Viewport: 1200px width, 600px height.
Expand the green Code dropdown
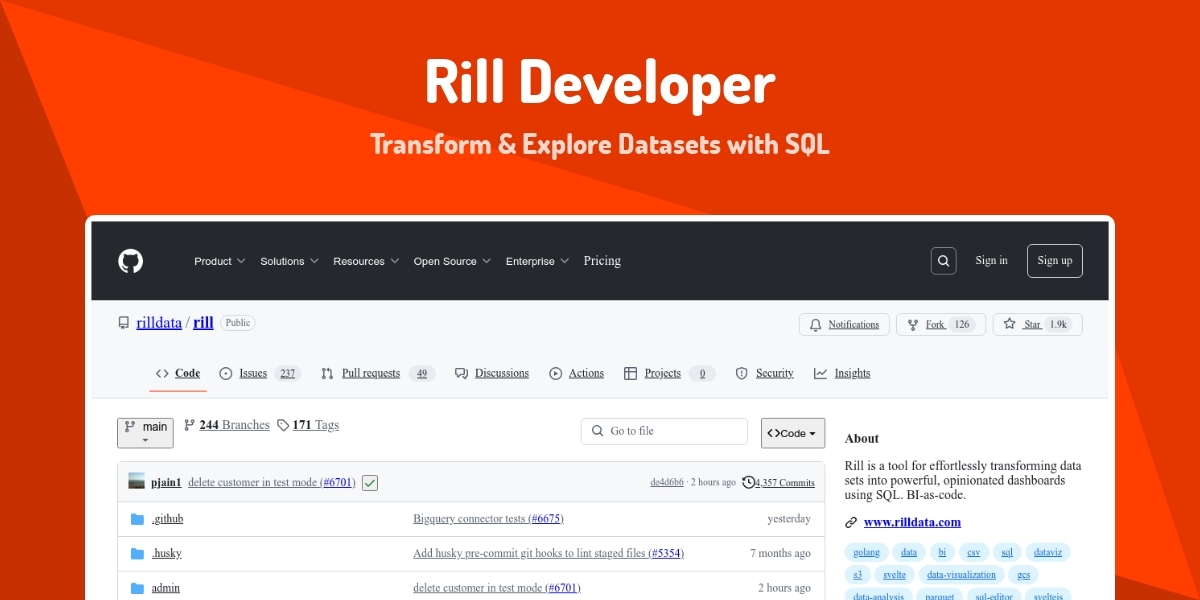[792, 432]
